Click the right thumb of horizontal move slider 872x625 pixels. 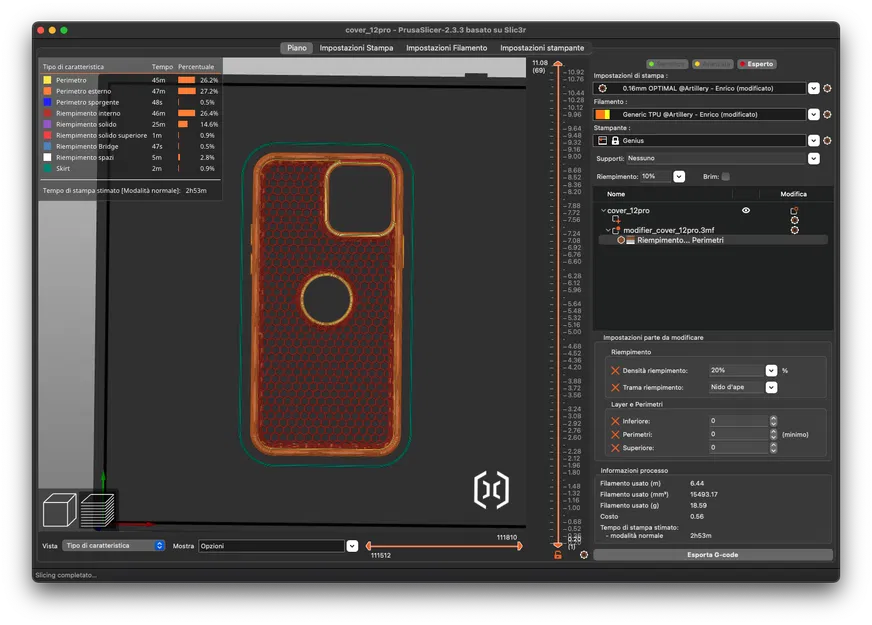point(519,546)
